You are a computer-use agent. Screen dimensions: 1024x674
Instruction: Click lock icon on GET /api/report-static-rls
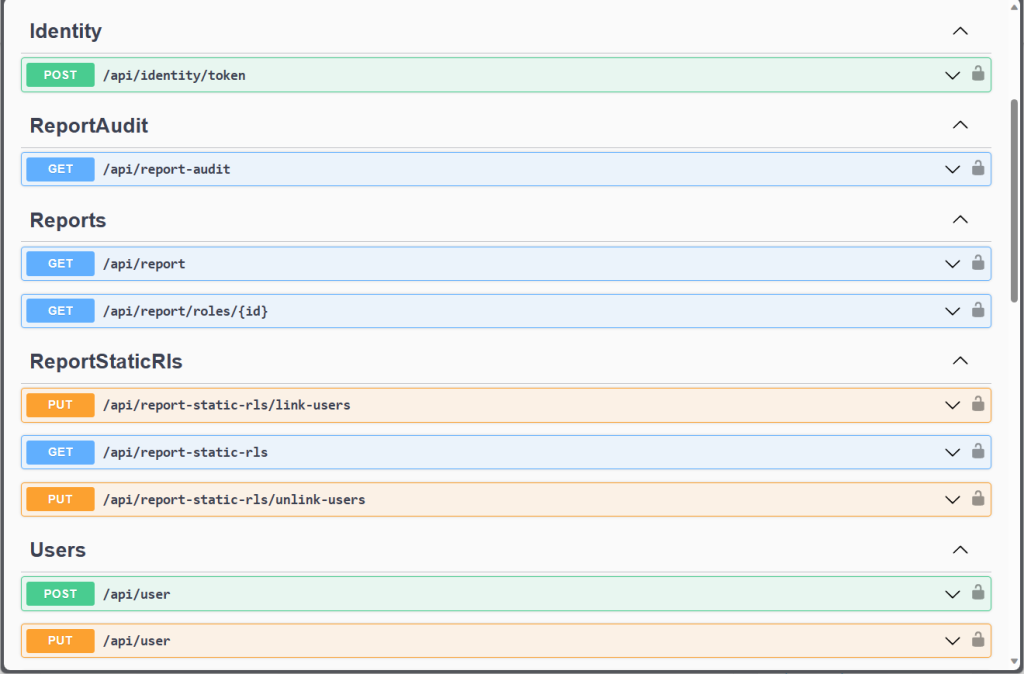(x=978, y=452)
